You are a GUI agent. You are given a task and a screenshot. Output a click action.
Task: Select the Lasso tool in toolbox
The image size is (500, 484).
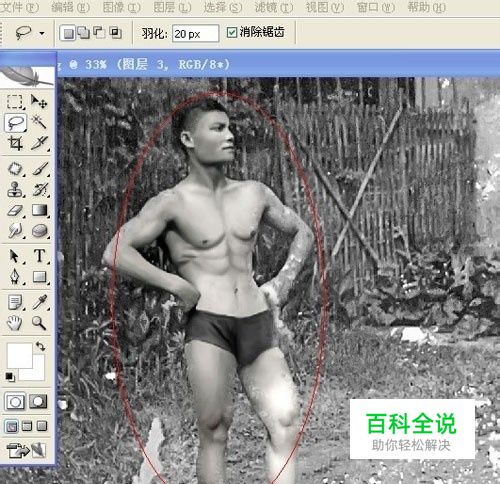pyautogui.click(x=15, y=122)
